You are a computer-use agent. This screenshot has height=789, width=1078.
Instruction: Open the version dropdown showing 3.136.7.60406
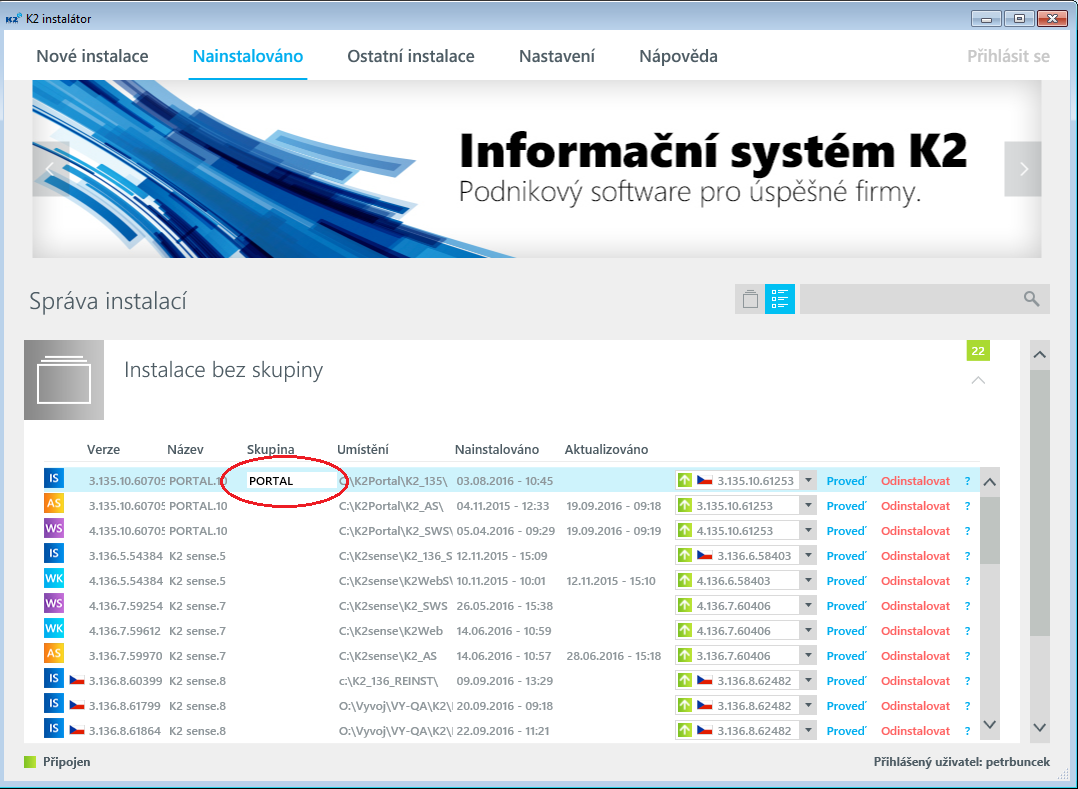(x=808, y=656)
